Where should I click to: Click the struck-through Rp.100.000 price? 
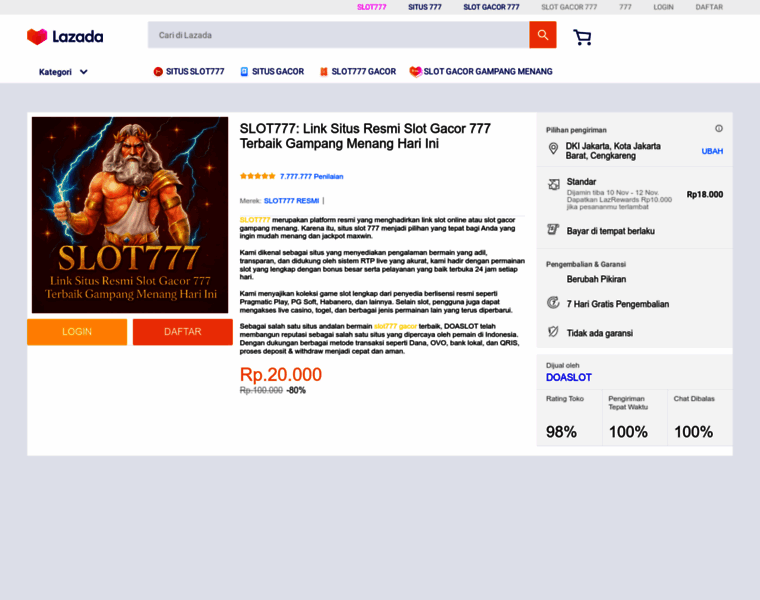pyautogui.click(x=261, y=391)
